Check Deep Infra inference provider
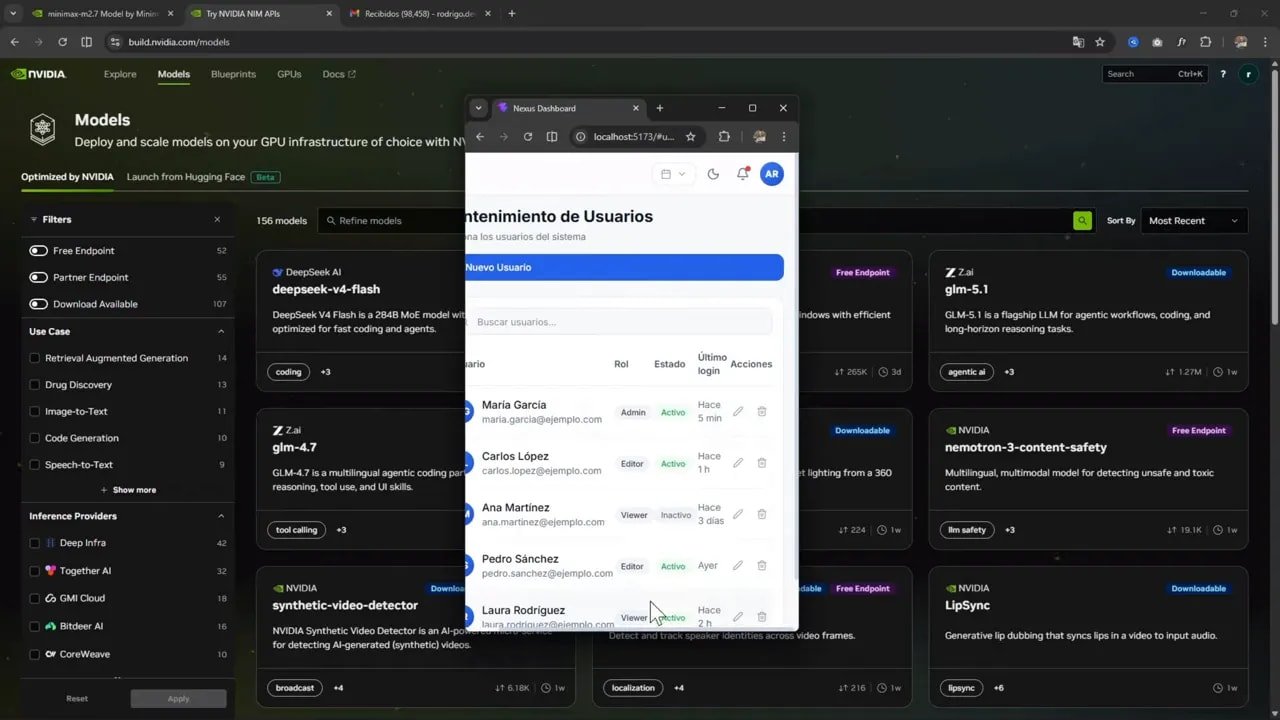This screenshot has height=720, width=1280. (x=35, y=543)
